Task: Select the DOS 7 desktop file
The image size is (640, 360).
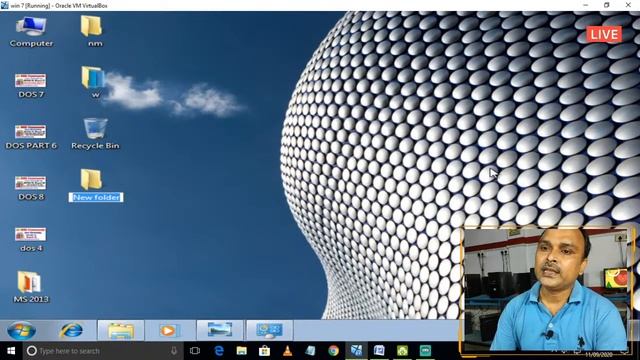Action: (x=31, y=86)
